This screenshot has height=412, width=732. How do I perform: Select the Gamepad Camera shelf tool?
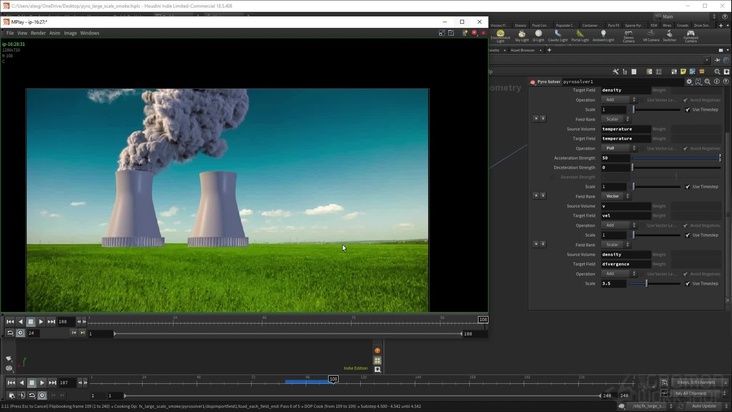coord(690,35)
